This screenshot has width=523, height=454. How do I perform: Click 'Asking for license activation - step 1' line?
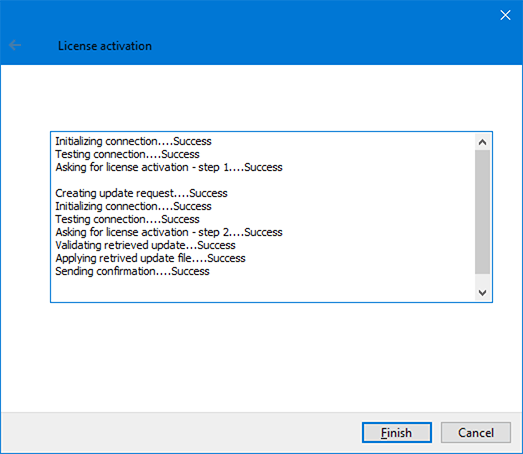tap(169, 167)
